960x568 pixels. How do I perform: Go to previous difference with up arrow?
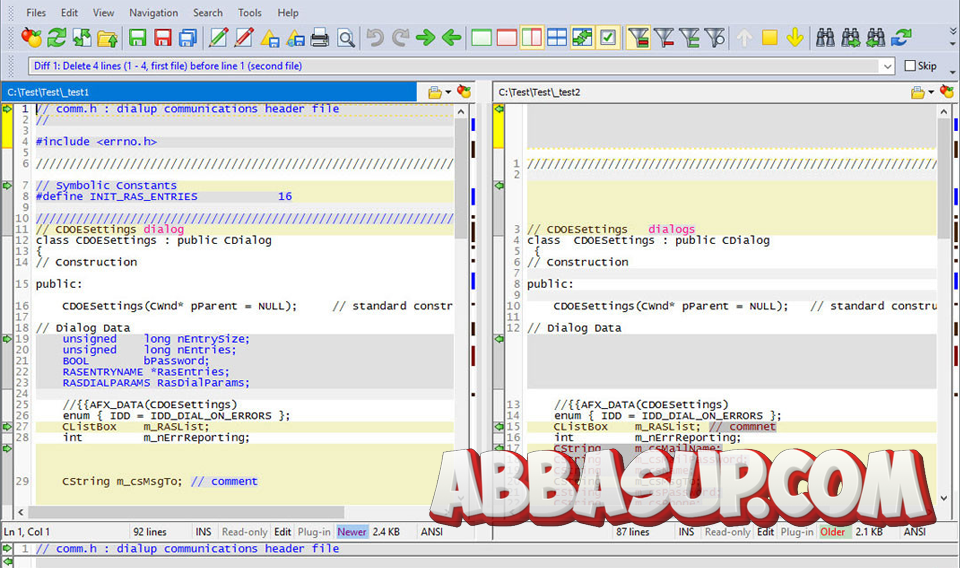coord(744,38)
